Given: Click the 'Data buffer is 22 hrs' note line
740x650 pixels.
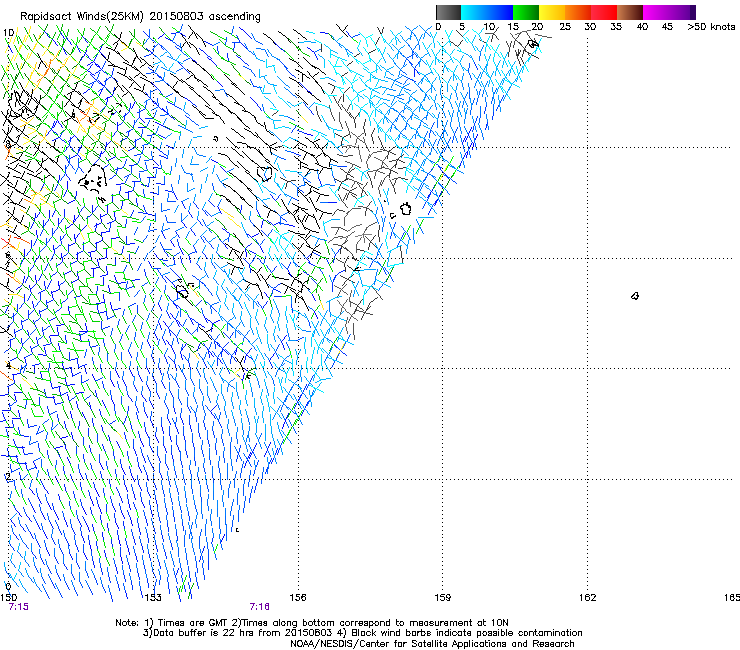Looking at the screenshot, I should [x=362, y=633].
